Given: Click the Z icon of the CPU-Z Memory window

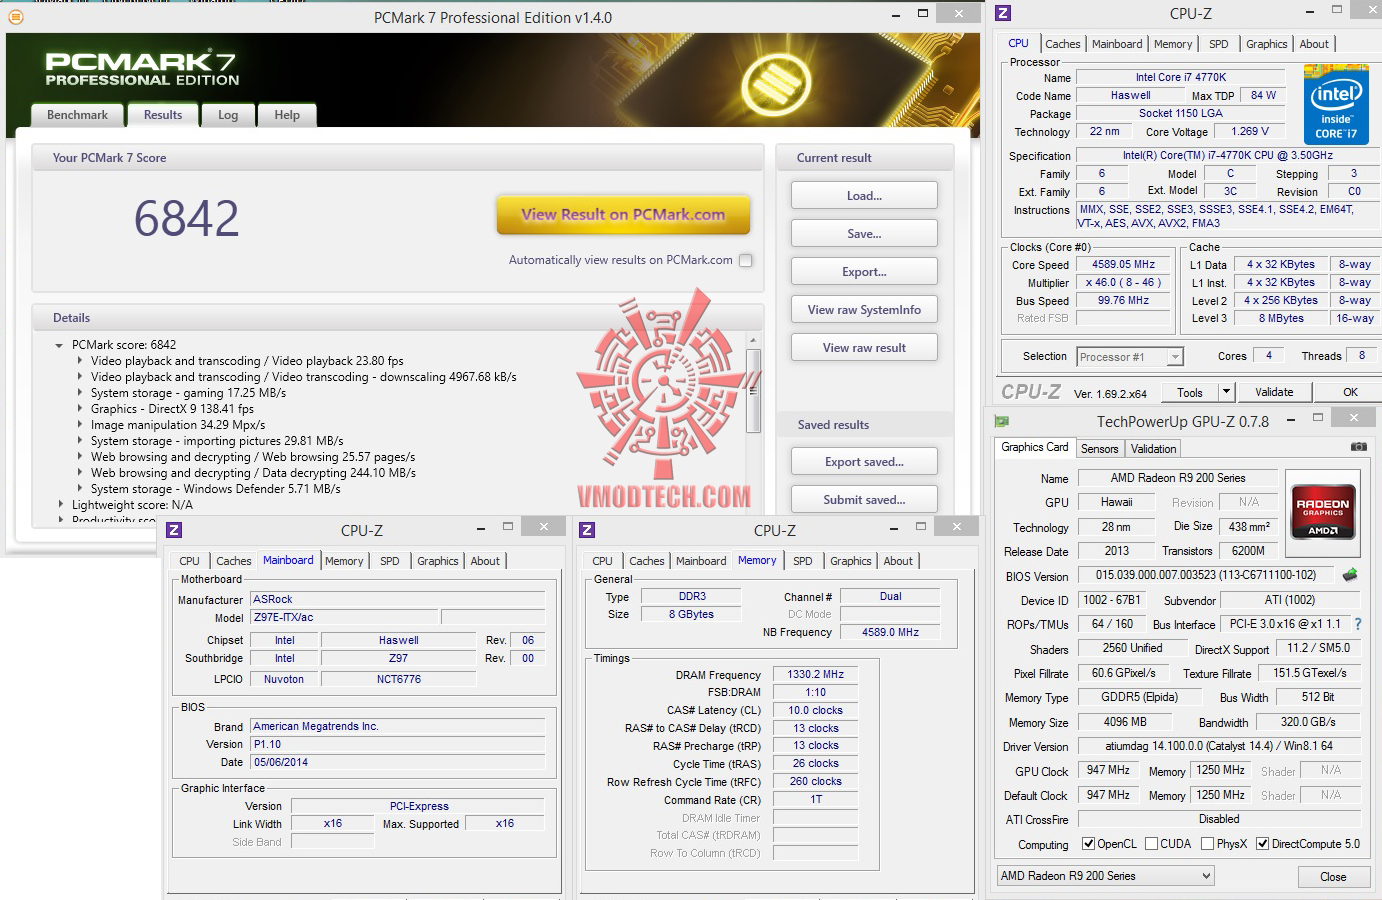Looking at the screenshot, I should pos(587,530).
